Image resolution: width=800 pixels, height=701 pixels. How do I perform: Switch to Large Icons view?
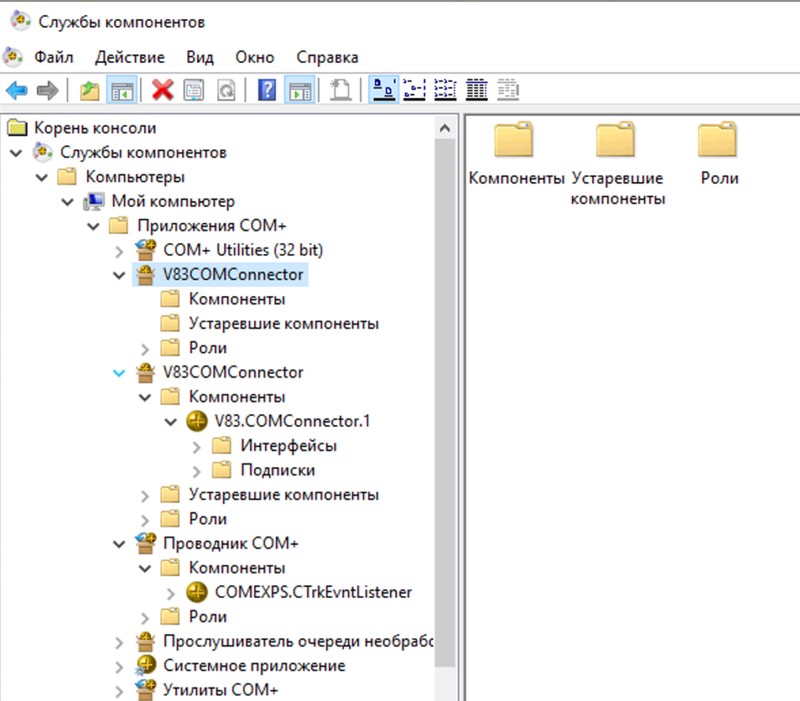(x=383, y=90)
